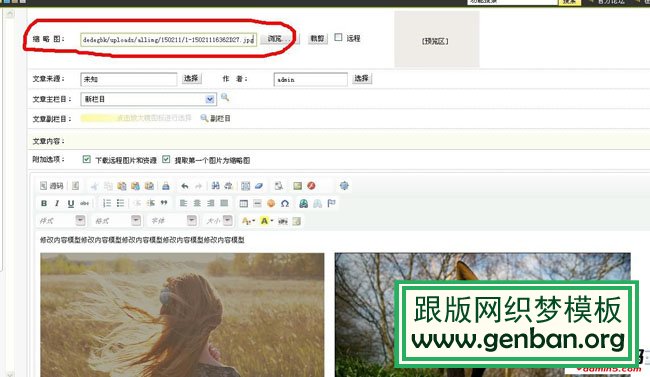
Task: Redo the last edit
Action: 199,186
